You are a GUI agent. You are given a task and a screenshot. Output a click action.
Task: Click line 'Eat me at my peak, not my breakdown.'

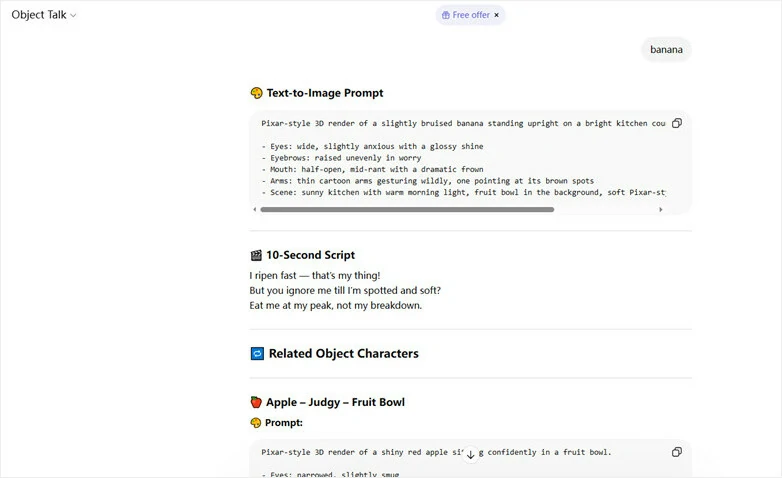coord(336,305)
